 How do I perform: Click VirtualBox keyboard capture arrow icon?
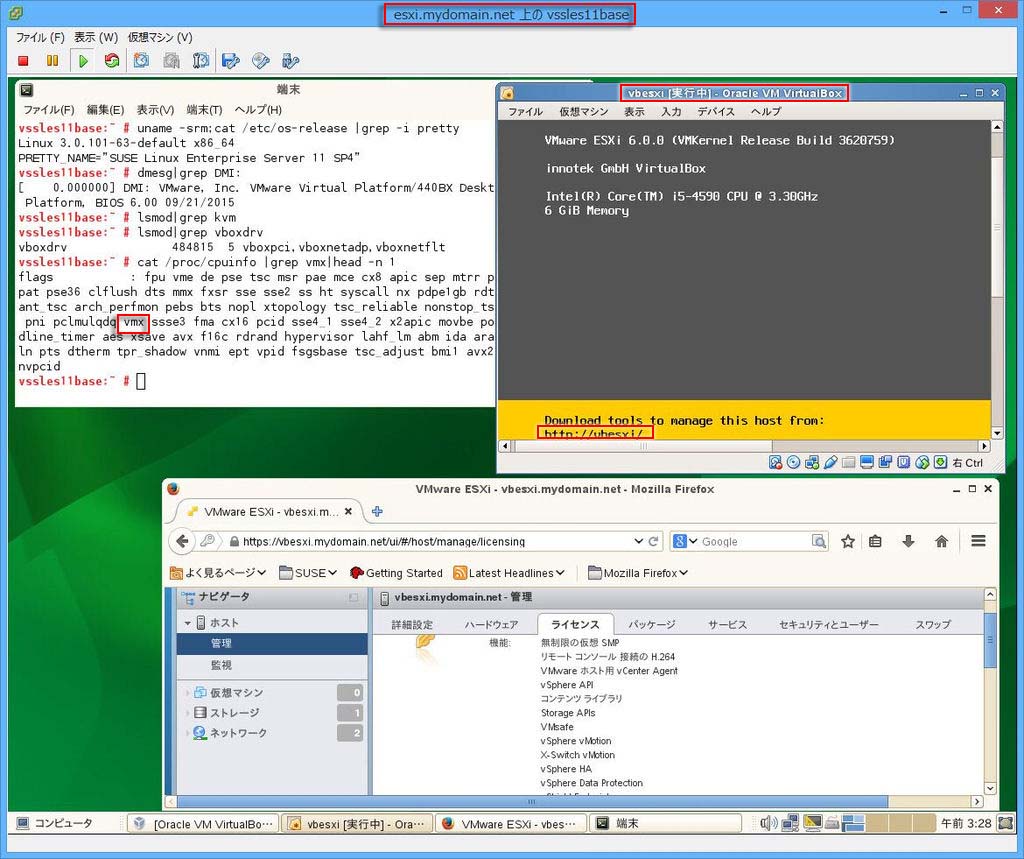940,462
